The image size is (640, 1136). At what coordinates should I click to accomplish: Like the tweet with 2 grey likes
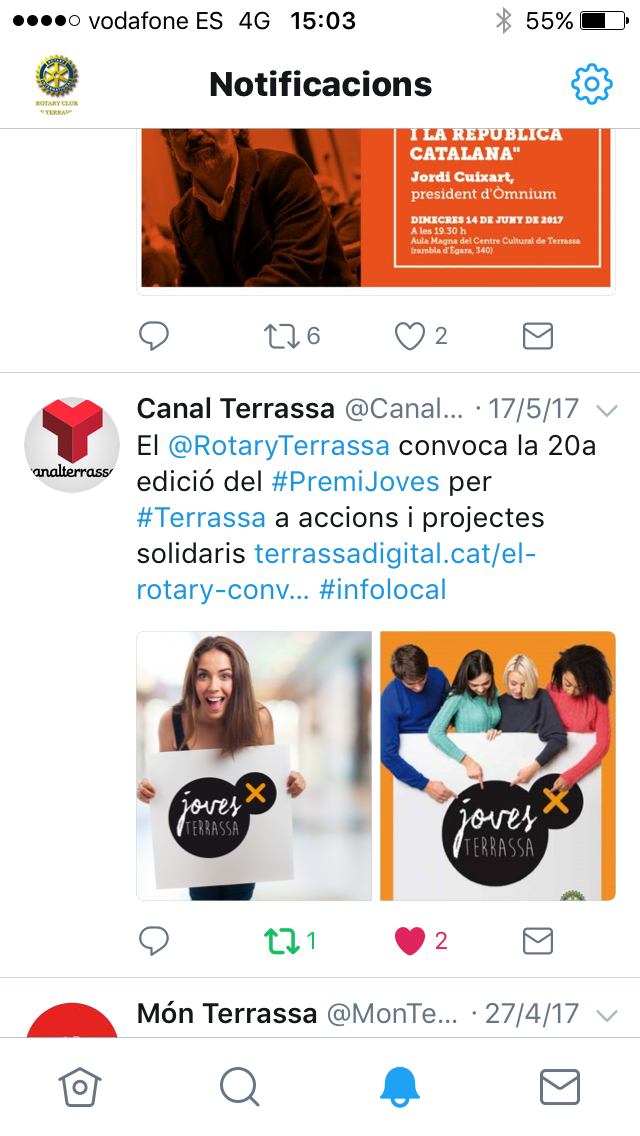(x=410, y=335)
